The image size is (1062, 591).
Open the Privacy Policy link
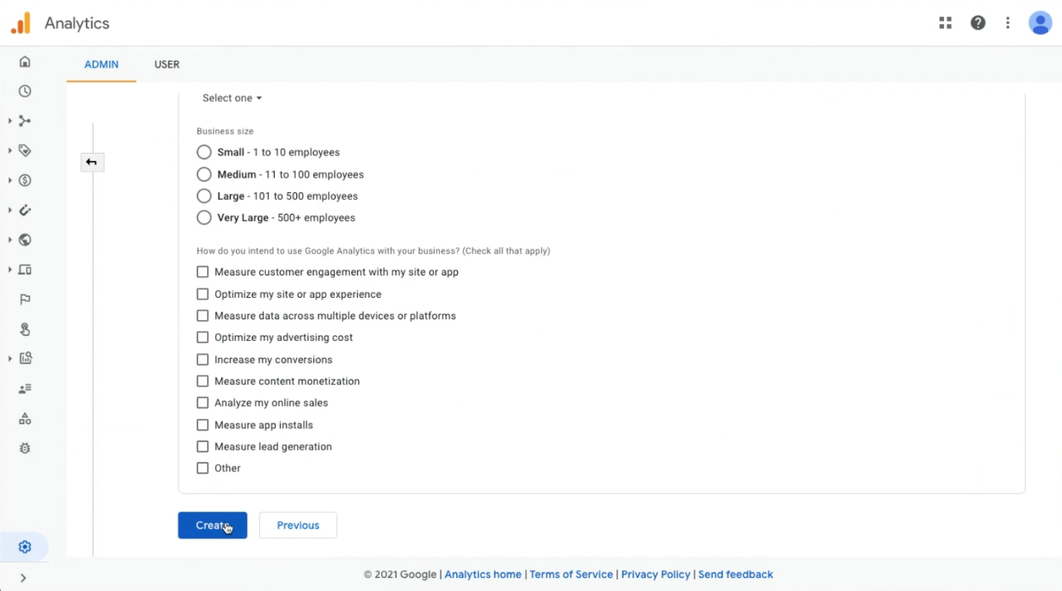[656, 574]
